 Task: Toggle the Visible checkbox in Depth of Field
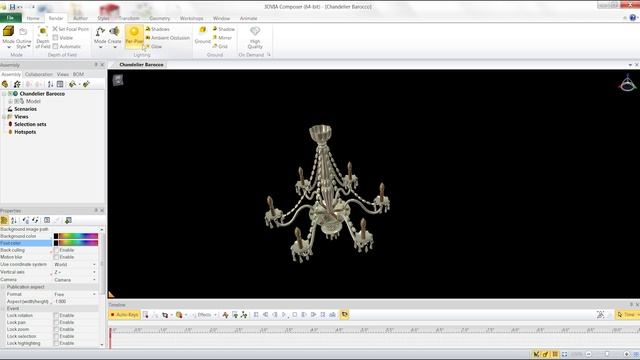pos(56,38)
